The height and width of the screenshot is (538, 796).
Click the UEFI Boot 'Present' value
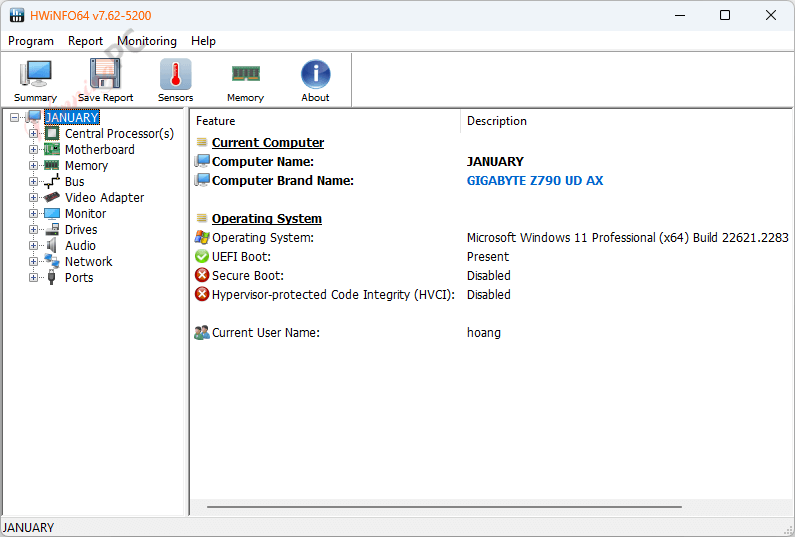click(x=487, y=257)
